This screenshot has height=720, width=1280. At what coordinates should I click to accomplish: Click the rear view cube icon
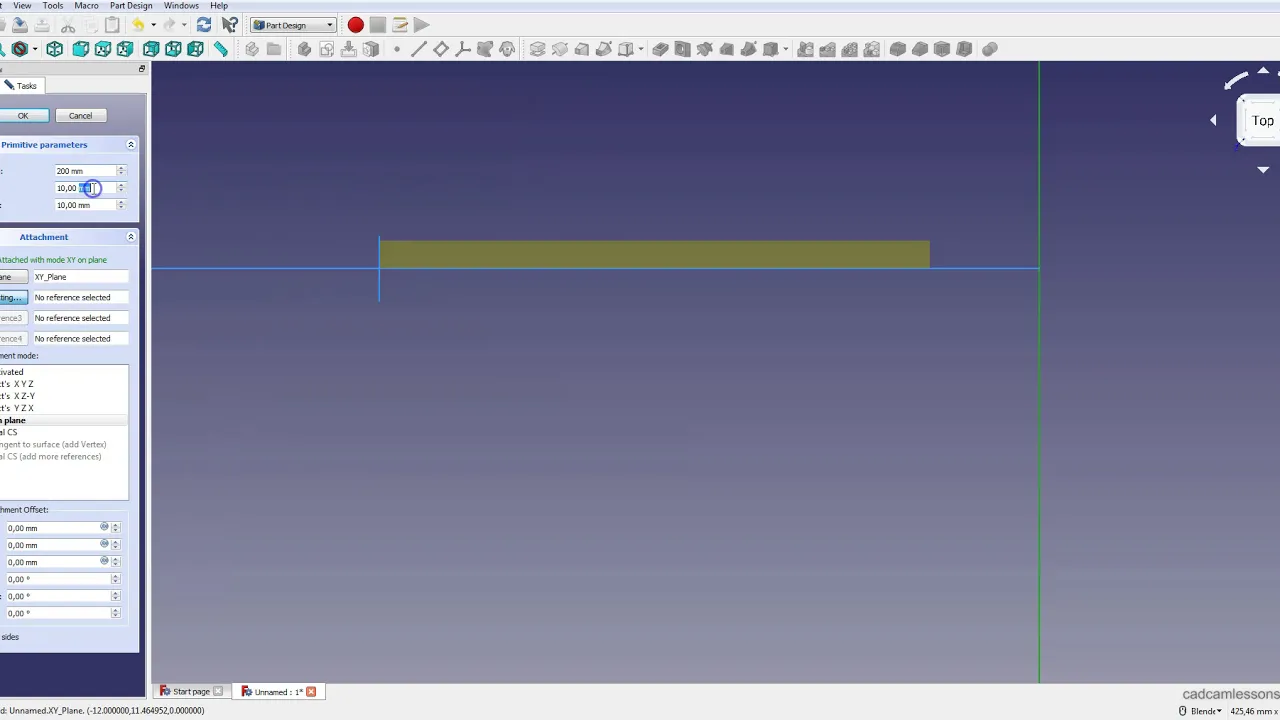click(151, 49)
